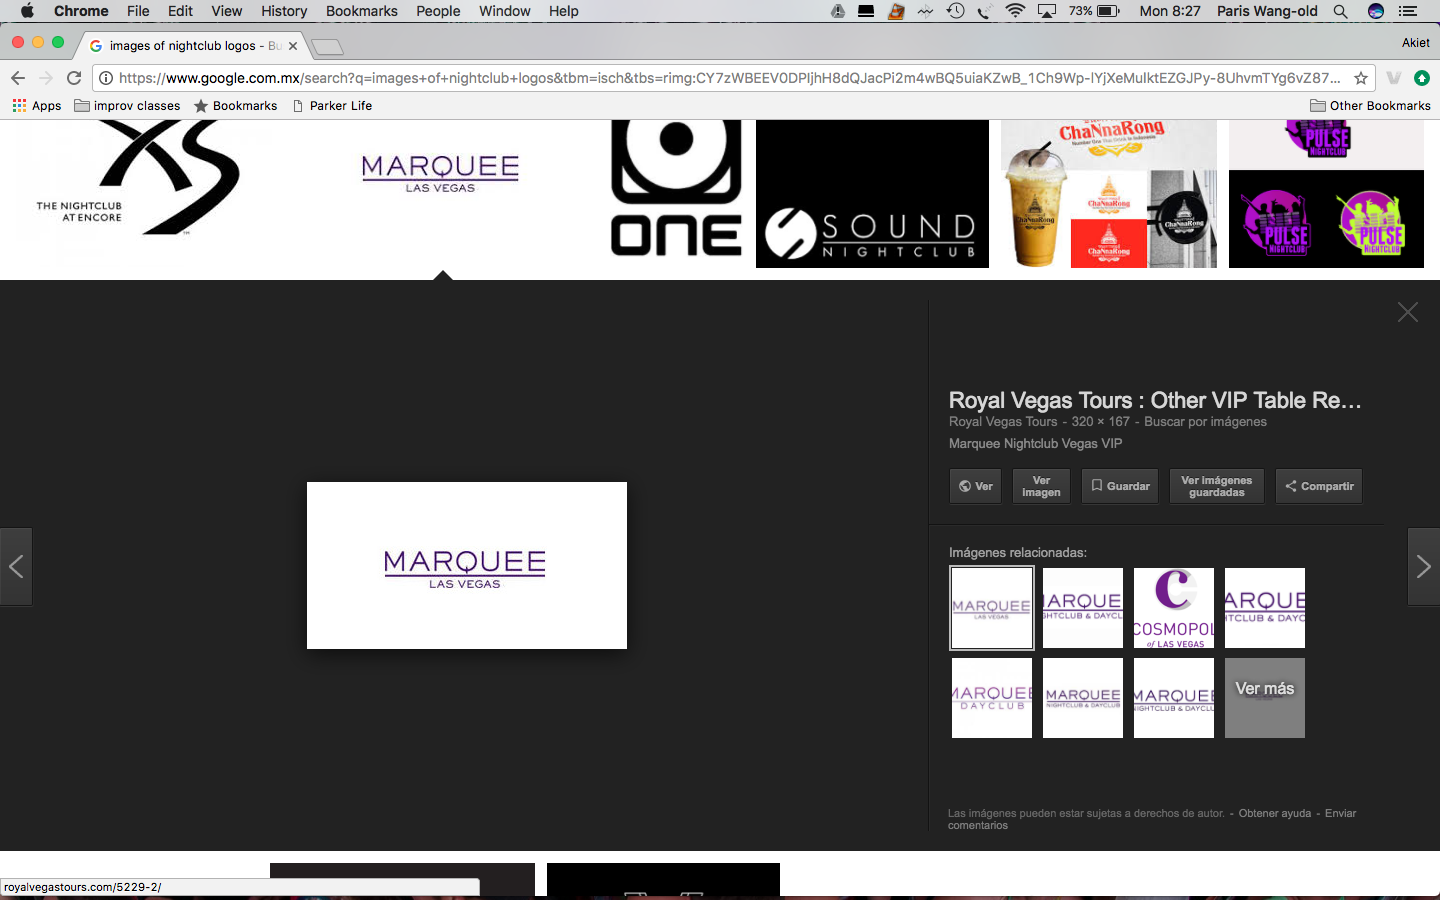Close the image preview panel
The image size is (1440, 900).
(x=1407, y=312)
